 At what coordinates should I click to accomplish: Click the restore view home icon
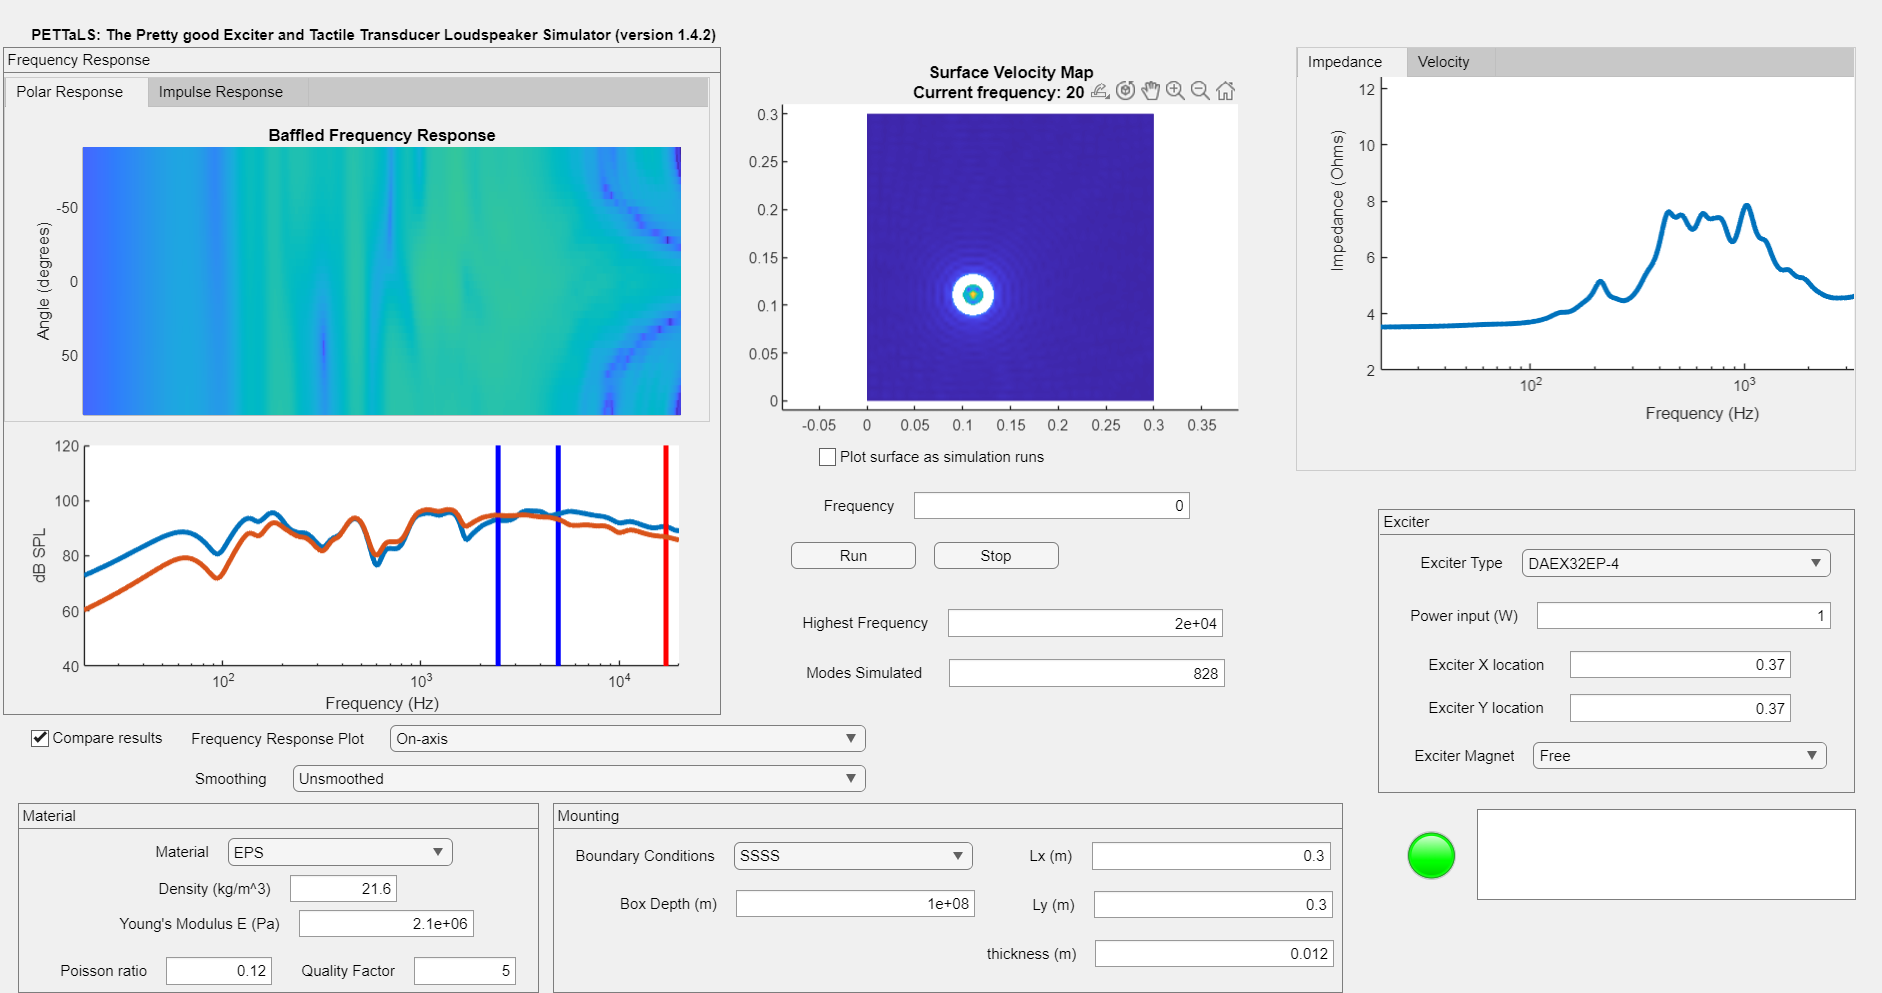(1225, 91)
